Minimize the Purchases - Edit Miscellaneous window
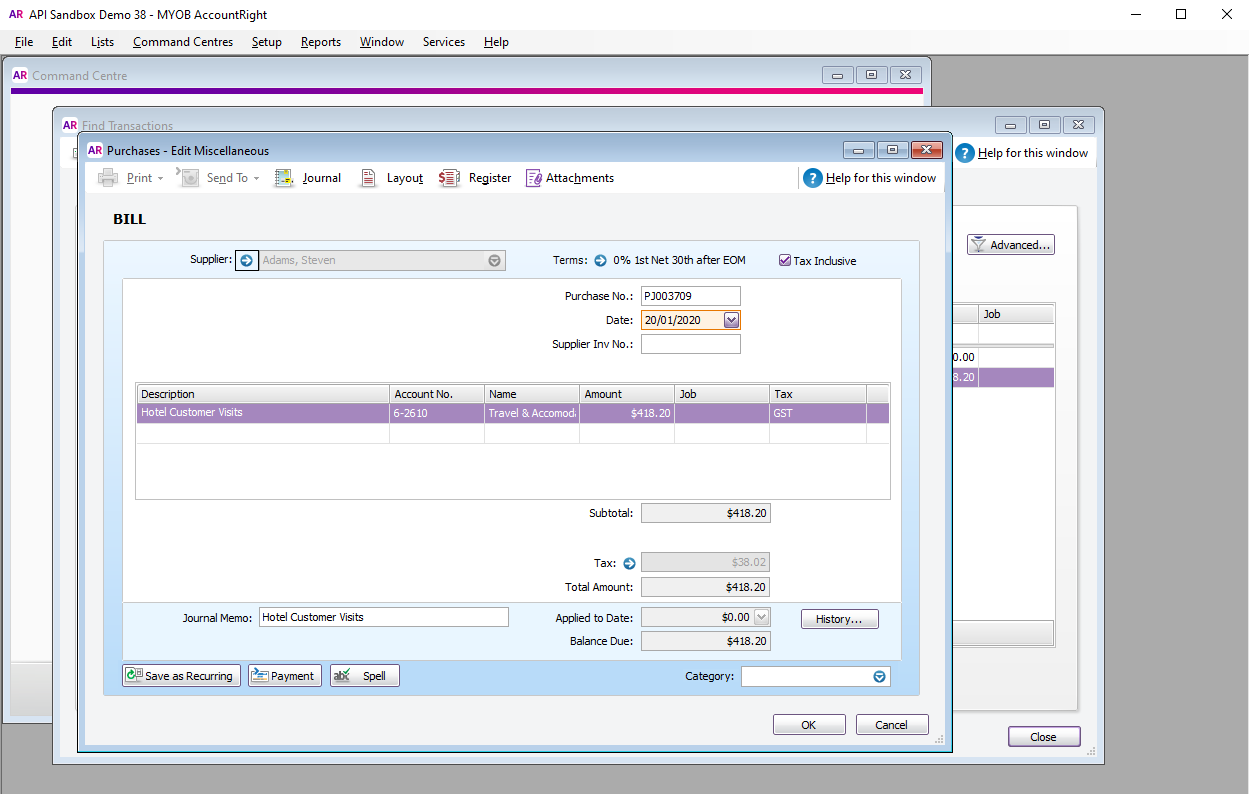The height and width of the screenshot is (794, 1249). 859,150
